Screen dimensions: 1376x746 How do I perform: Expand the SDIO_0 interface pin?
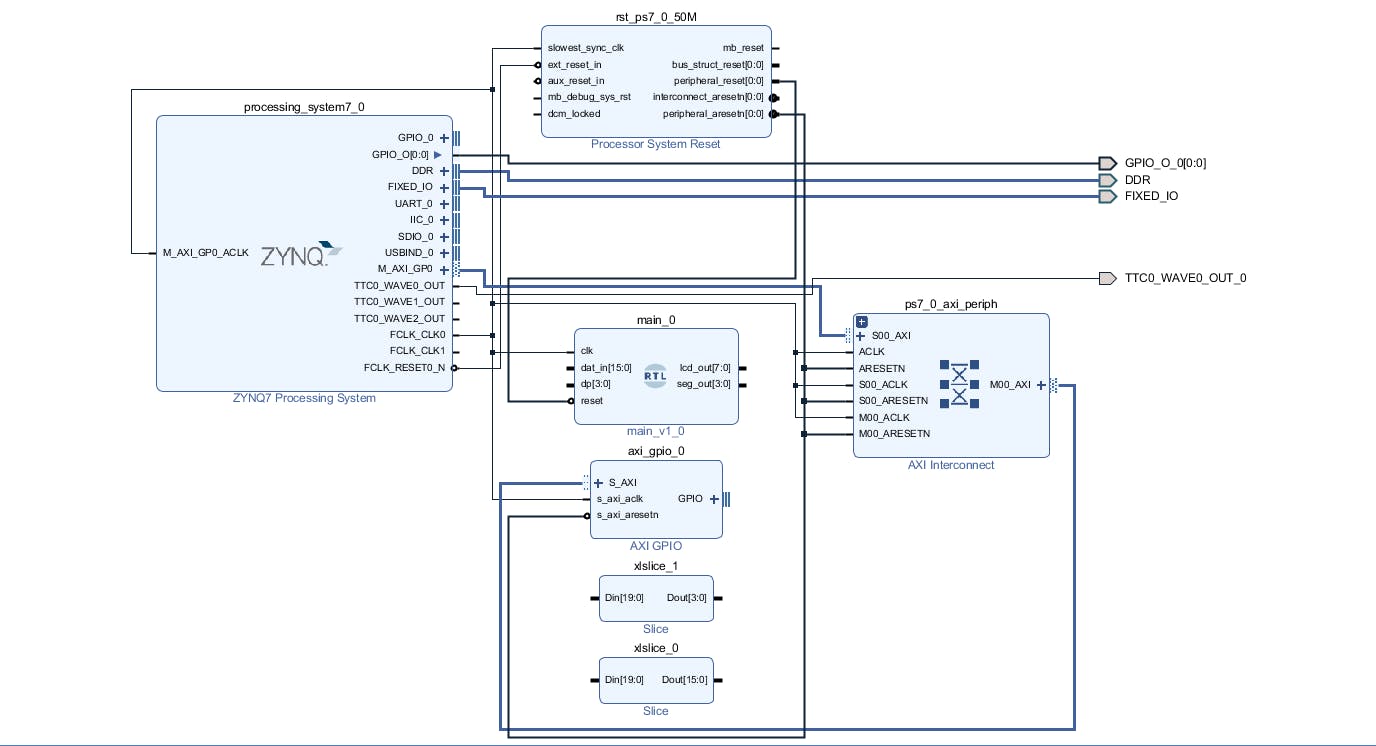pos(444,237)
